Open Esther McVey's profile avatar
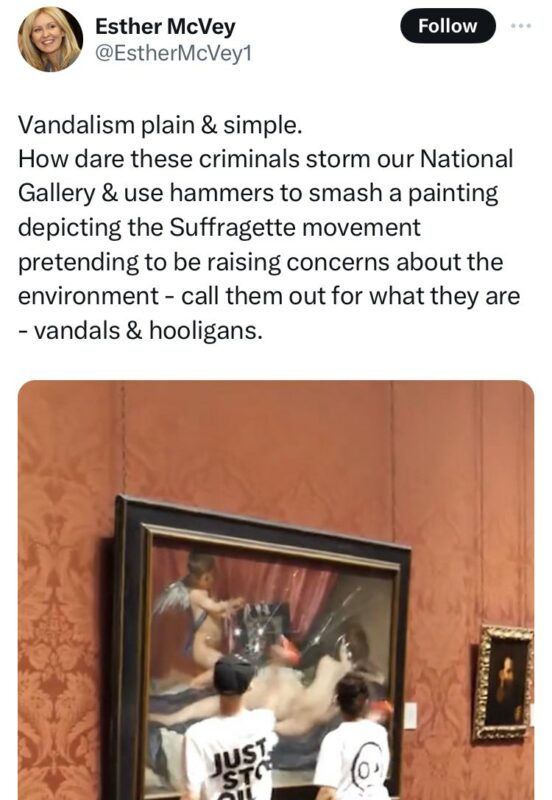 [x=50, y=40]
